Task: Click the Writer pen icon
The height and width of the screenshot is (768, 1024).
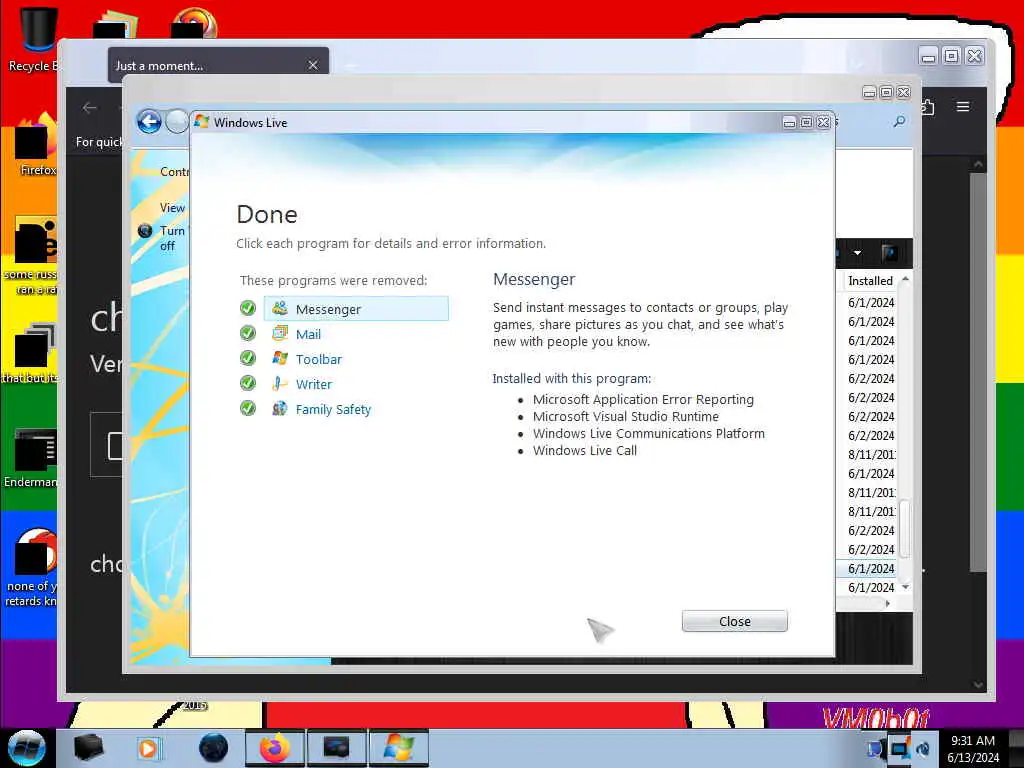Action: tap(280, 383)
